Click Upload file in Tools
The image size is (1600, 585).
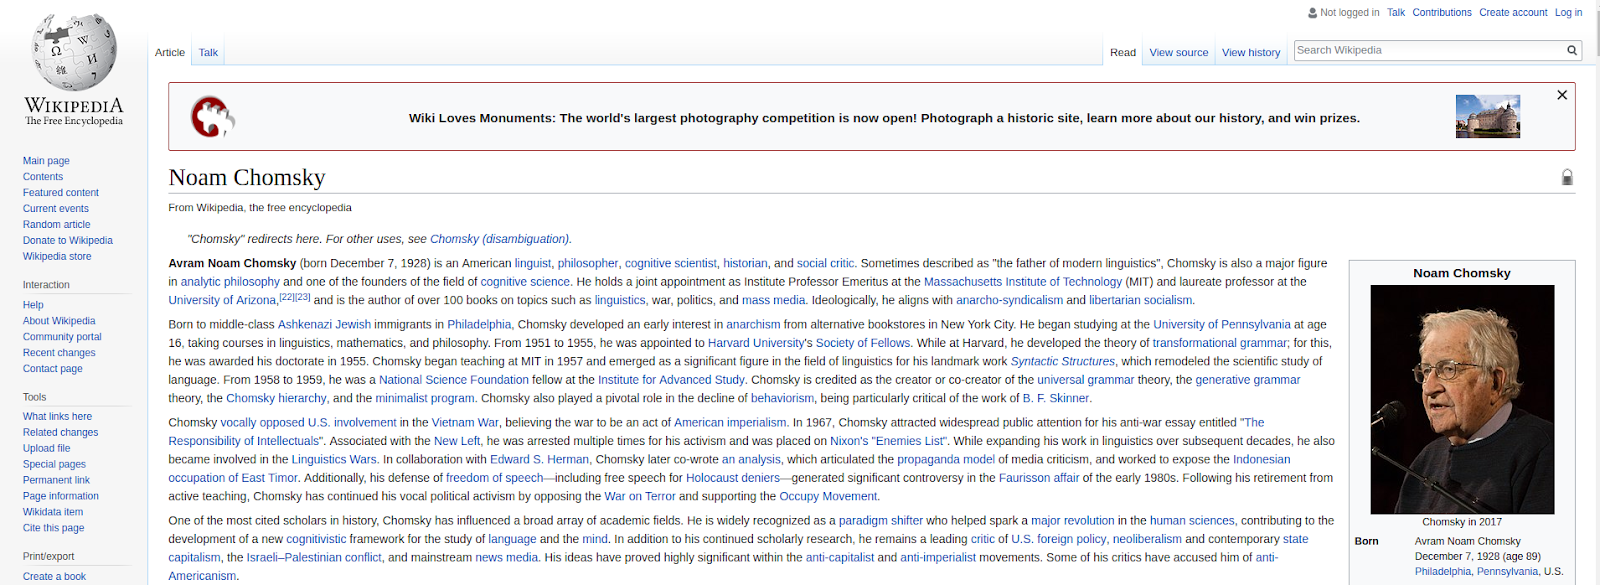[x=47, y=449]
